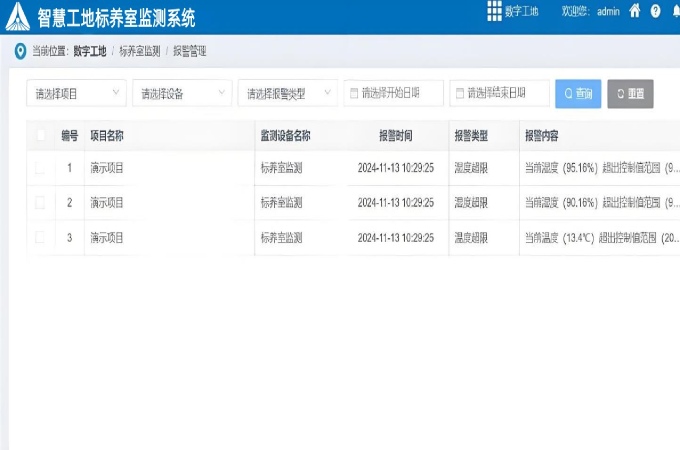Click the location pin icon in breadcrumb
Screen dimensions: 680x450
20,51
